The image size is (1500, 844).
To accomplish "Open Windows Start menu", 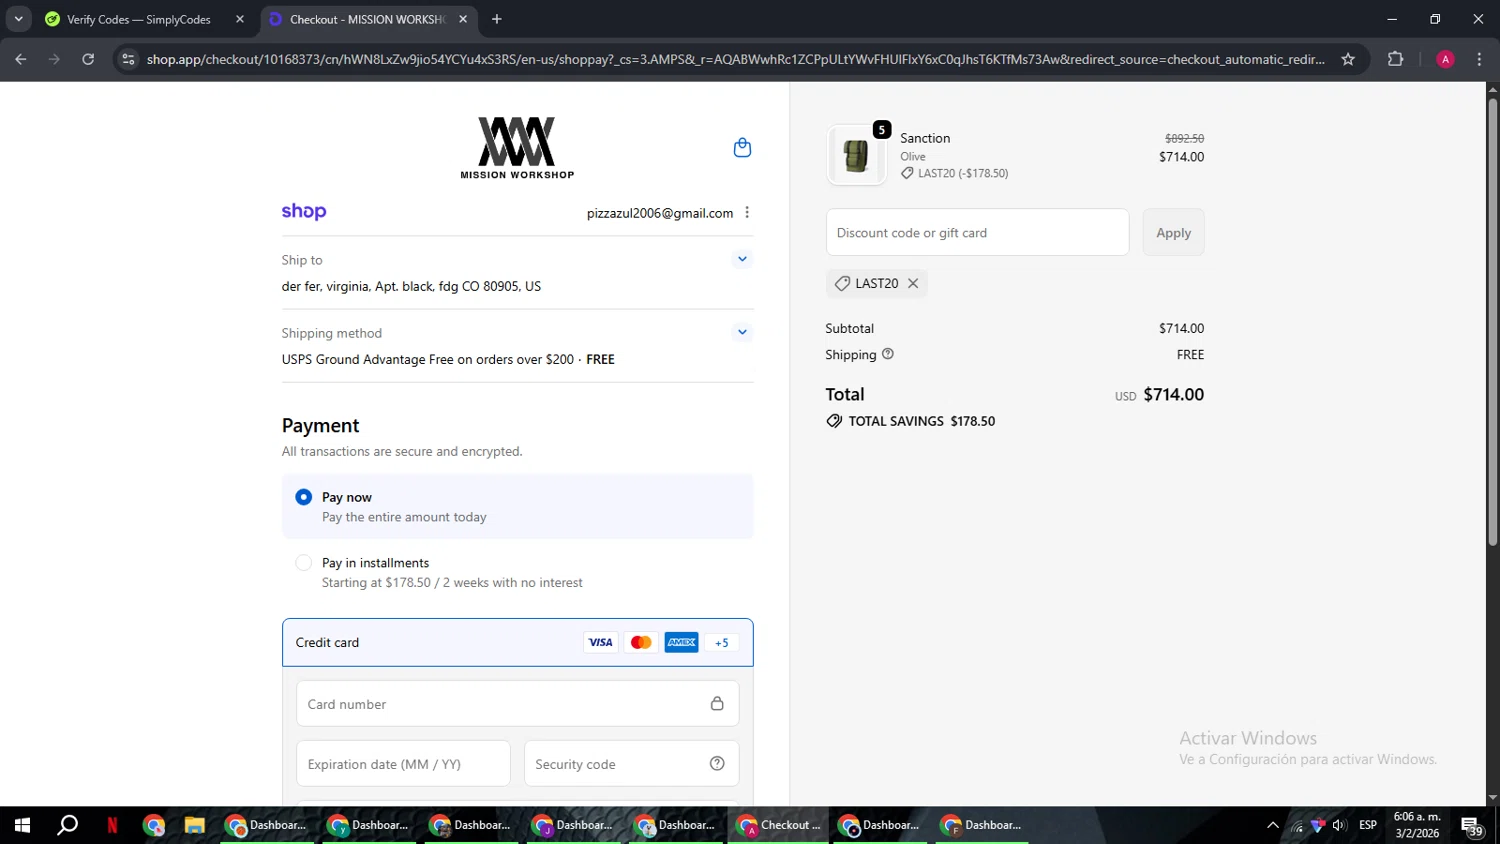I will (x=22, y=825).
